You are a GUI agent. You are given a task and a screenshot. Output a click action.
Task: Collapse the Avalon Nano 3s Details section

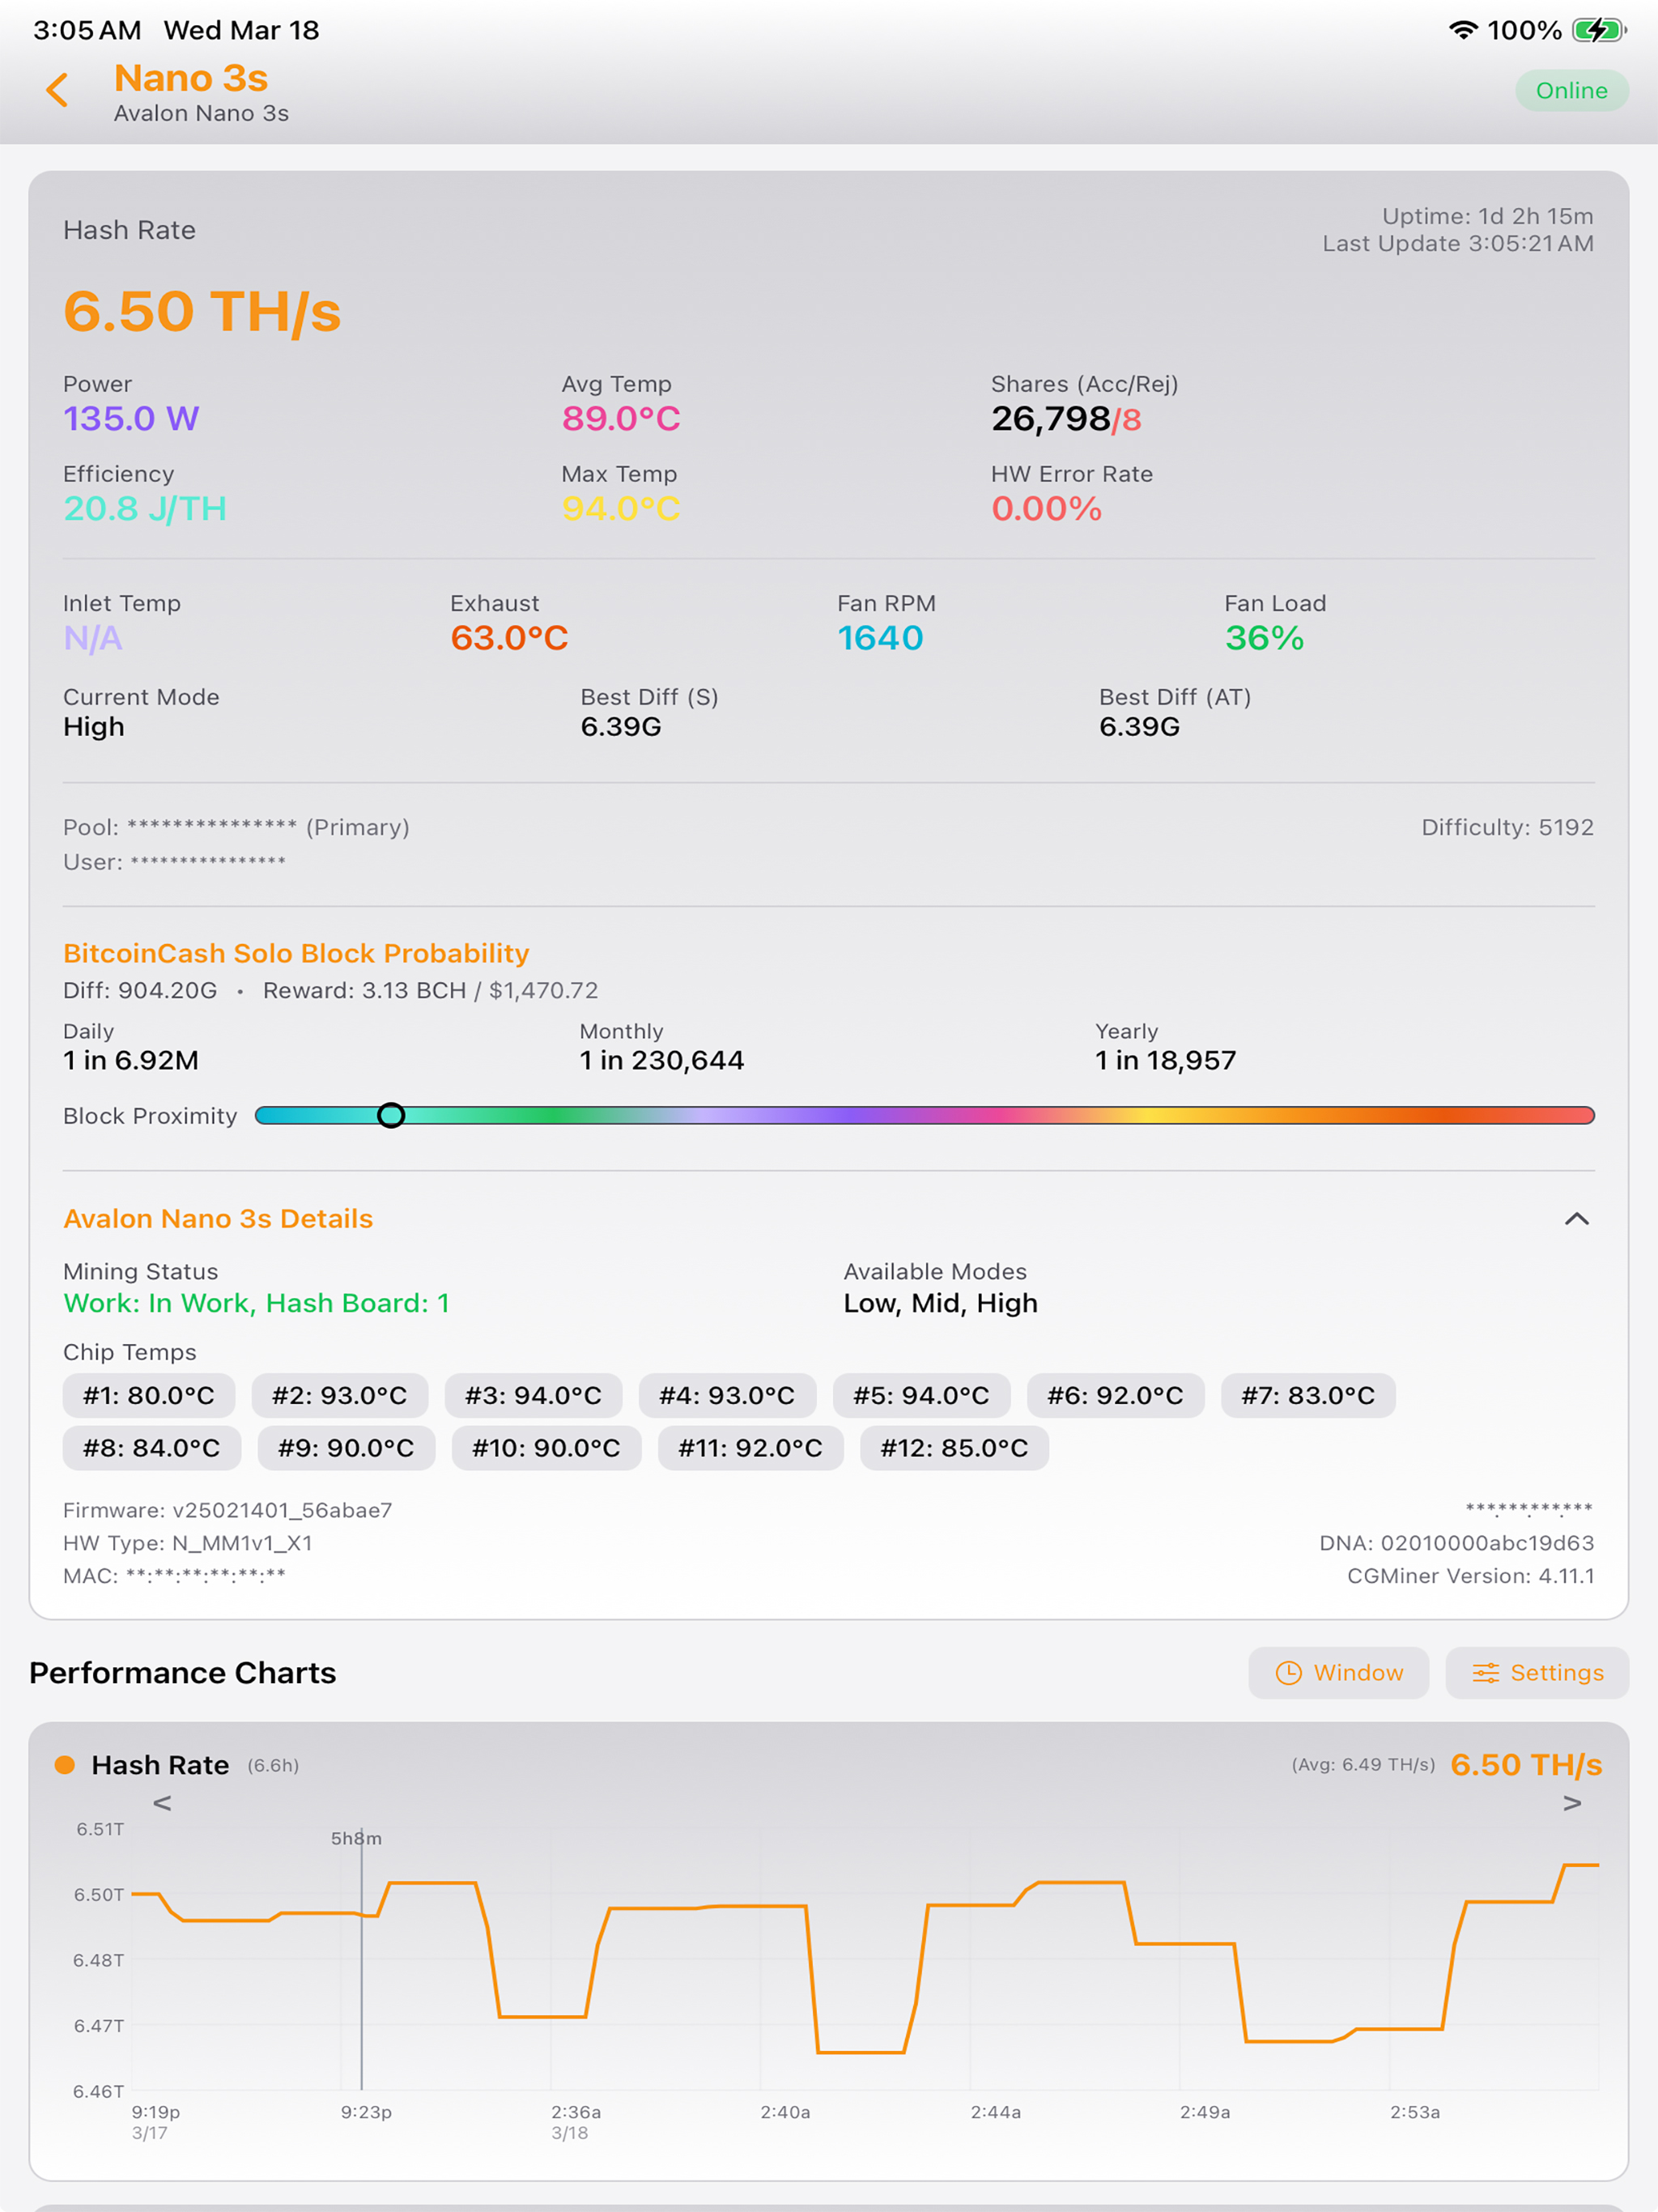click(x=1576, y=1218)
